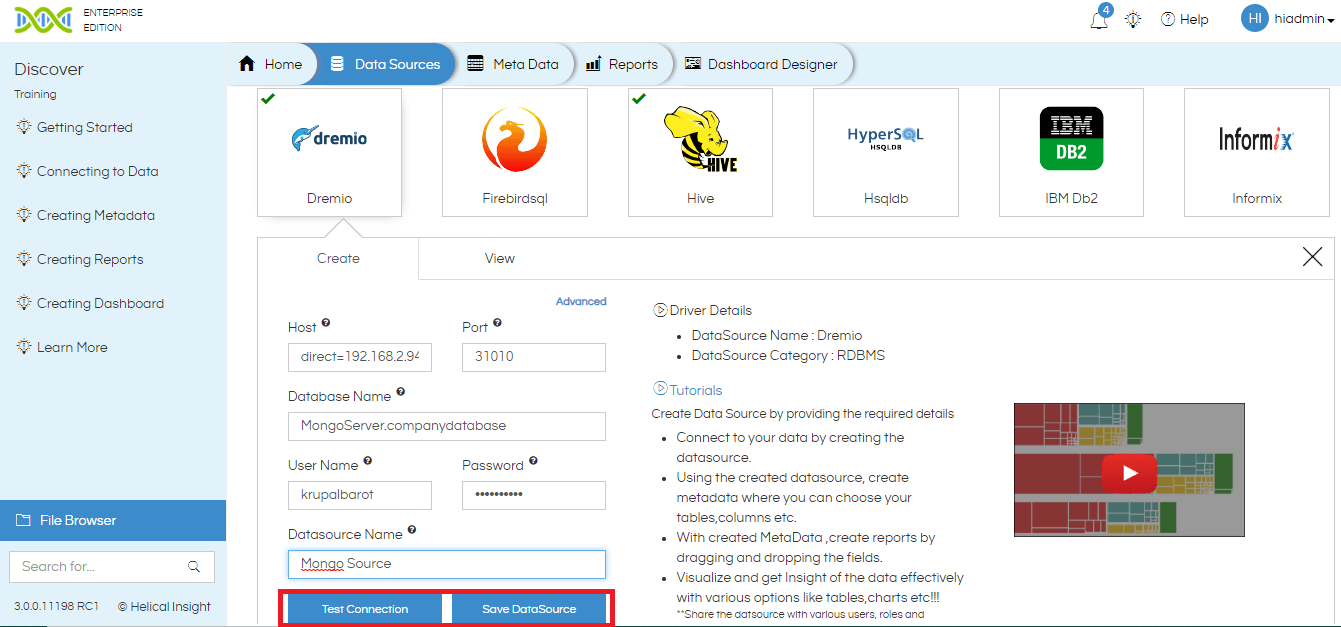
Task: Switch to the Create tab
Action: tap(338, 258)
